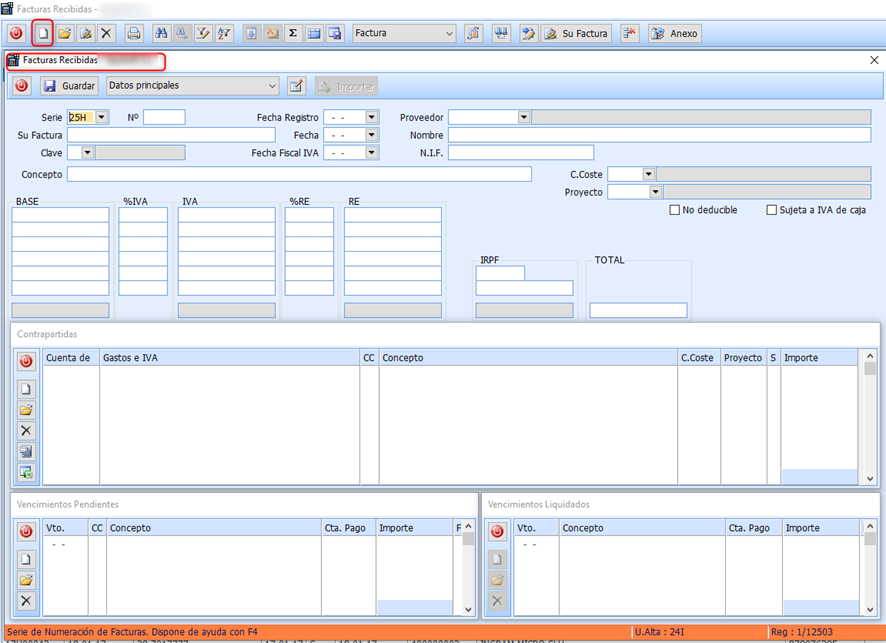Click delete X icon in Vencimientos Pendientes

[x=27, y=601]
